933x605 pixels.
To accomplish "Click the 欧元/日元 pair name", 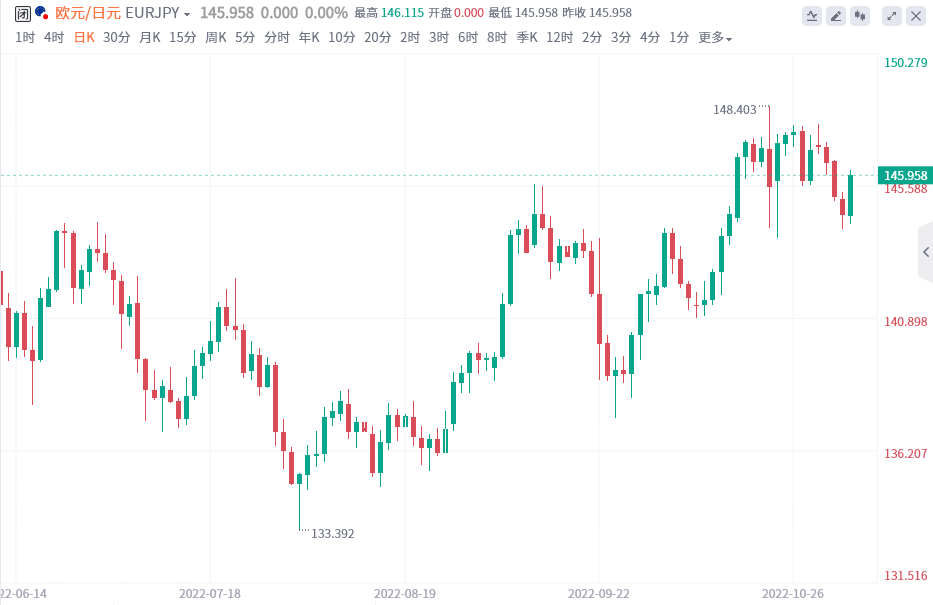I will [x=88, y=13].
